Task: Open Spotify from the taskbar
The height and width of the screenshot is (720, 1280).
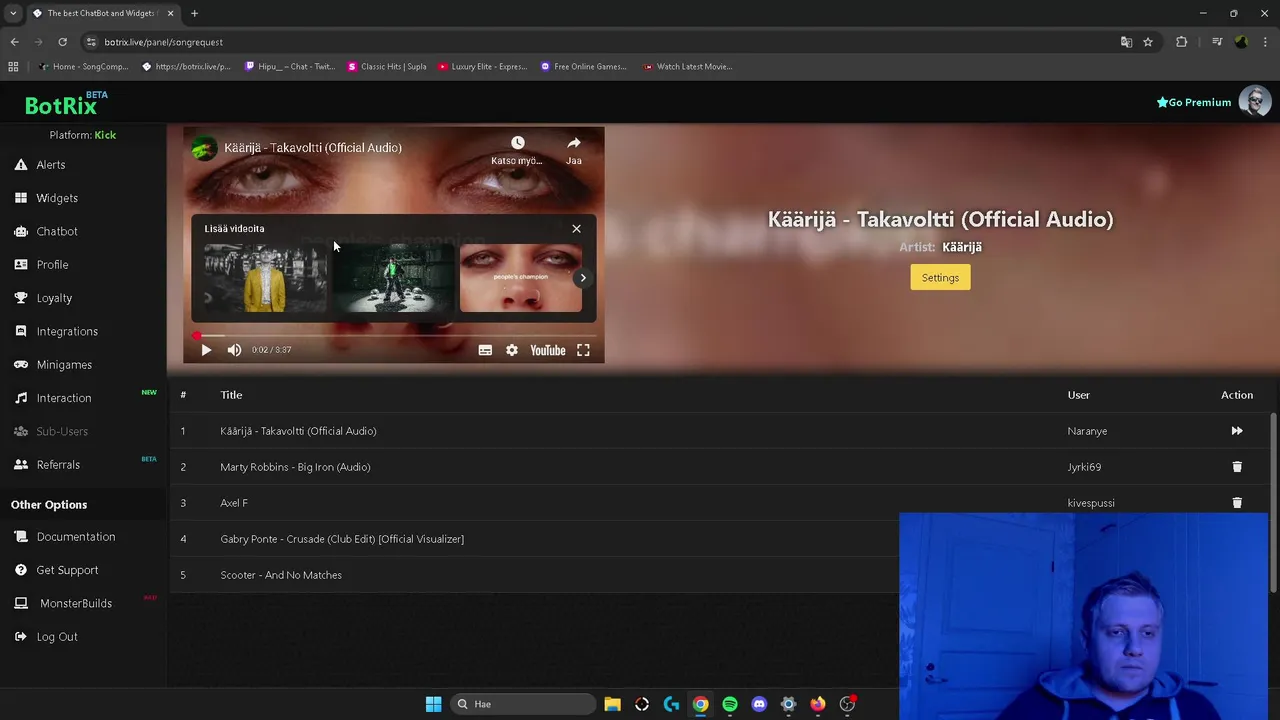Action: pos(730,704)
